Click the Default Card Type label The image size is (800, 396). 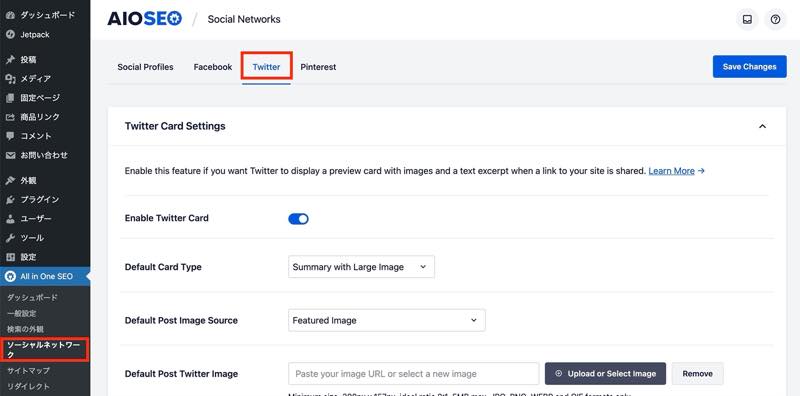(x=163, y=267)
